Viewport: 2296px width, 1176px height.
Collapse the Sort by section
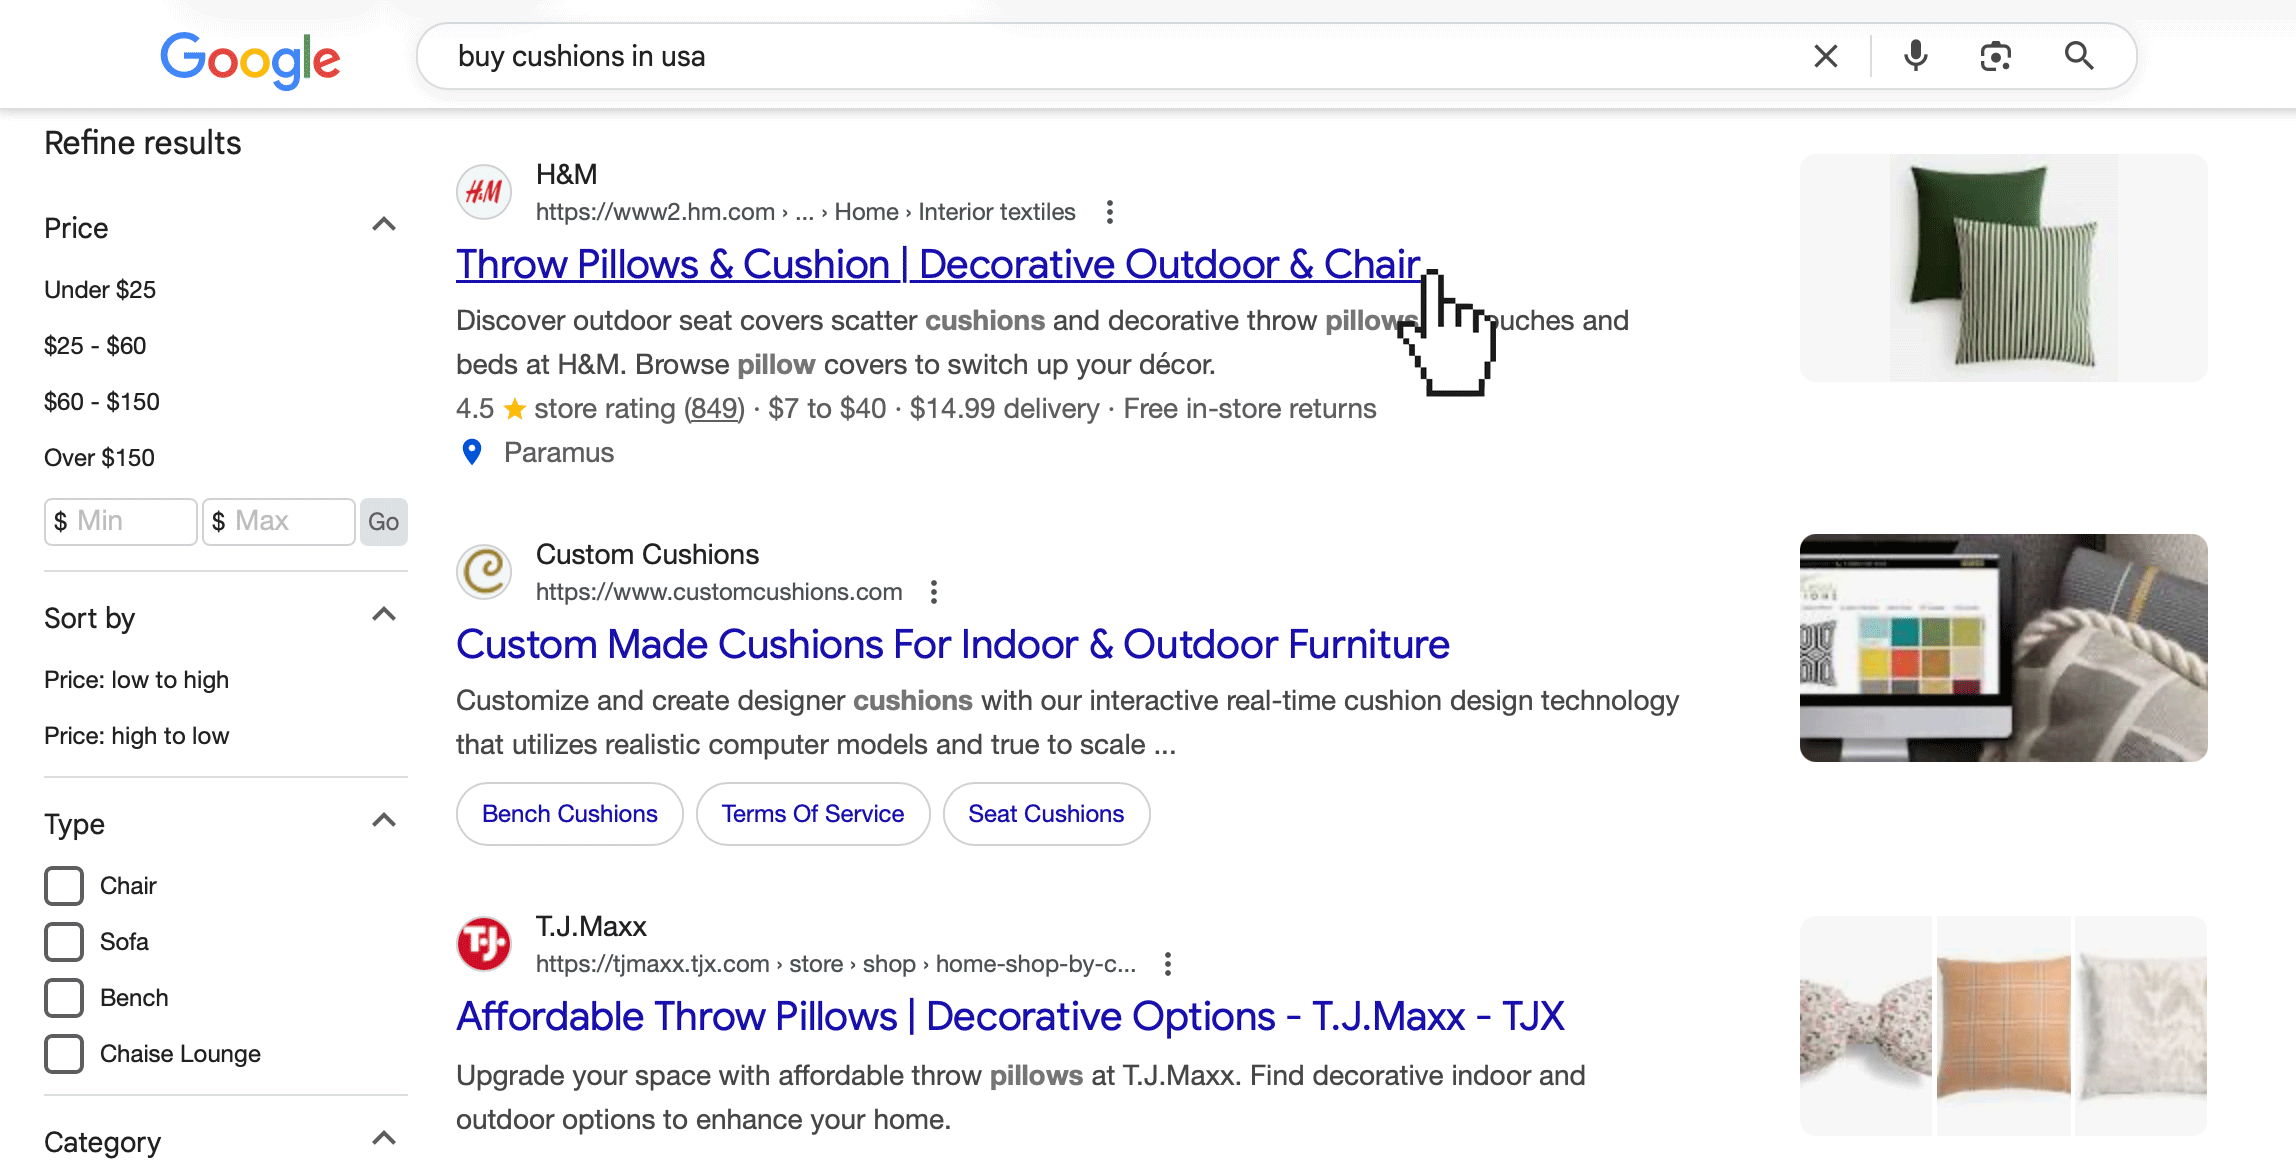tap(383, 613)
